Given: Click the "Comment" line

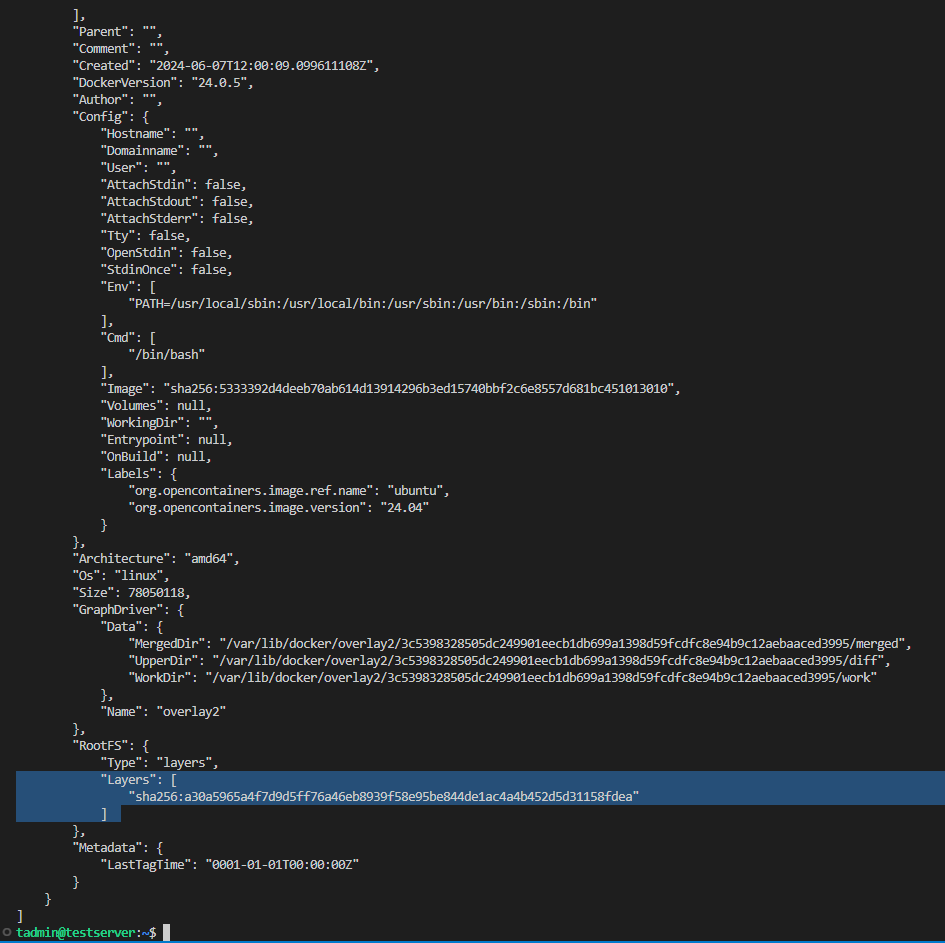Looking at the screenshot, I should tap(121, 49).
